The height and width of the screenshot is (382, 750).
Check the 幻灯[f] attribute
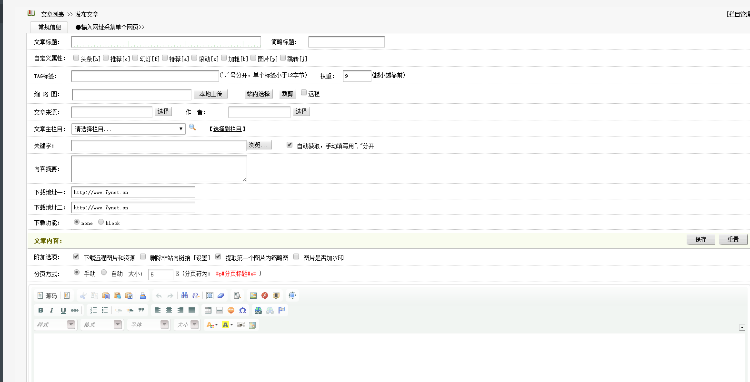135,58
